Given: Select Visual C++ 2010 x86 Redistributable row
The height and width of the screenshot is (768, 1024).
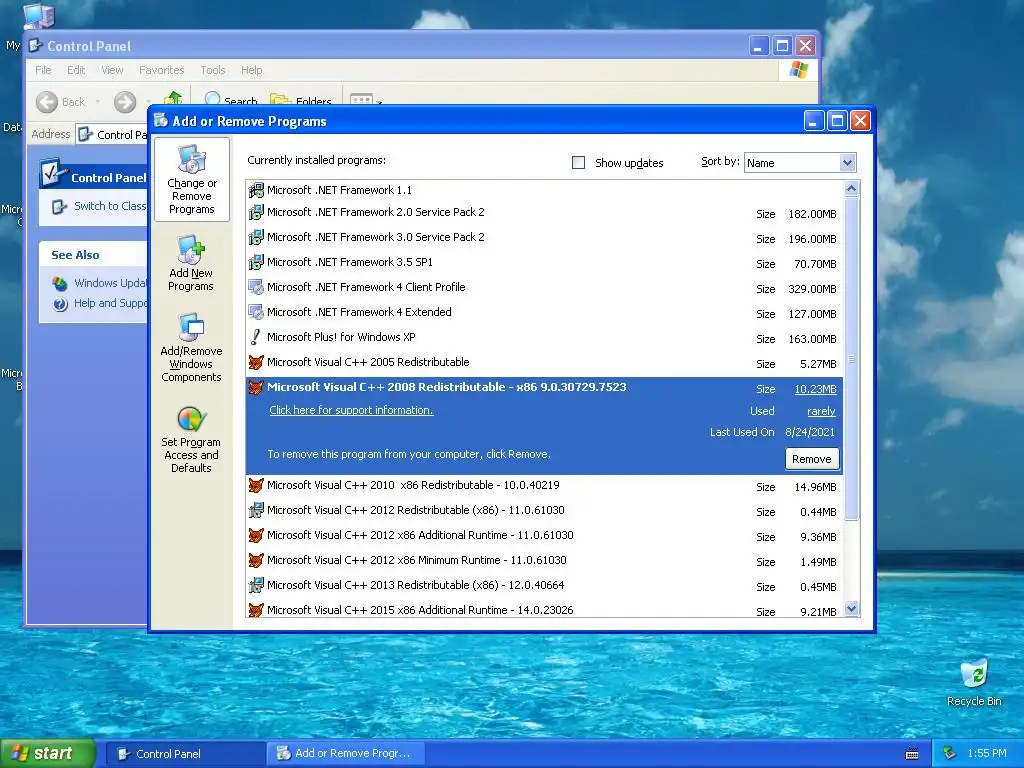Looking at the screenshot, I should 544,486.
